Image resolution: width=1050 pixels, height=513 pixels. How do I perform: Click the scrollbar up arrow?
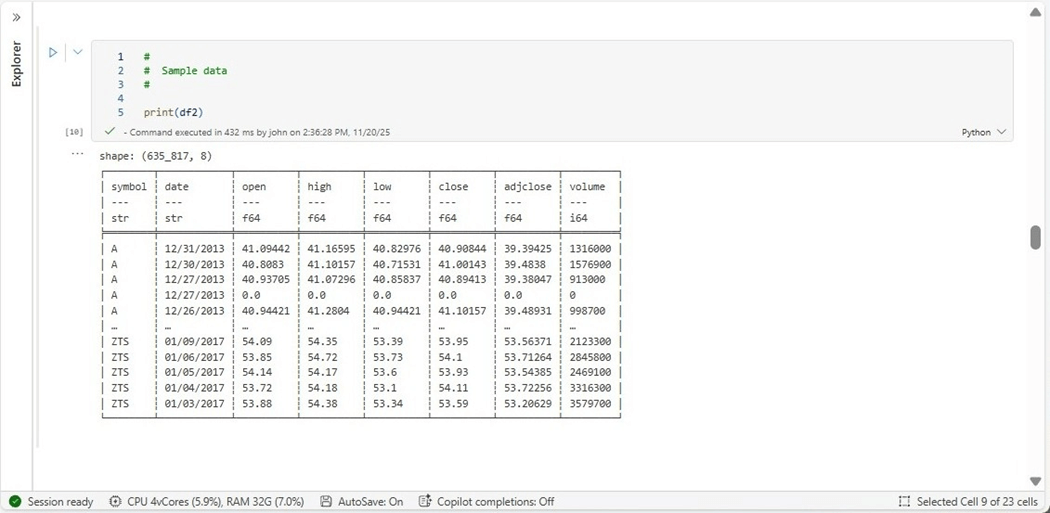tap(1035, 11)
